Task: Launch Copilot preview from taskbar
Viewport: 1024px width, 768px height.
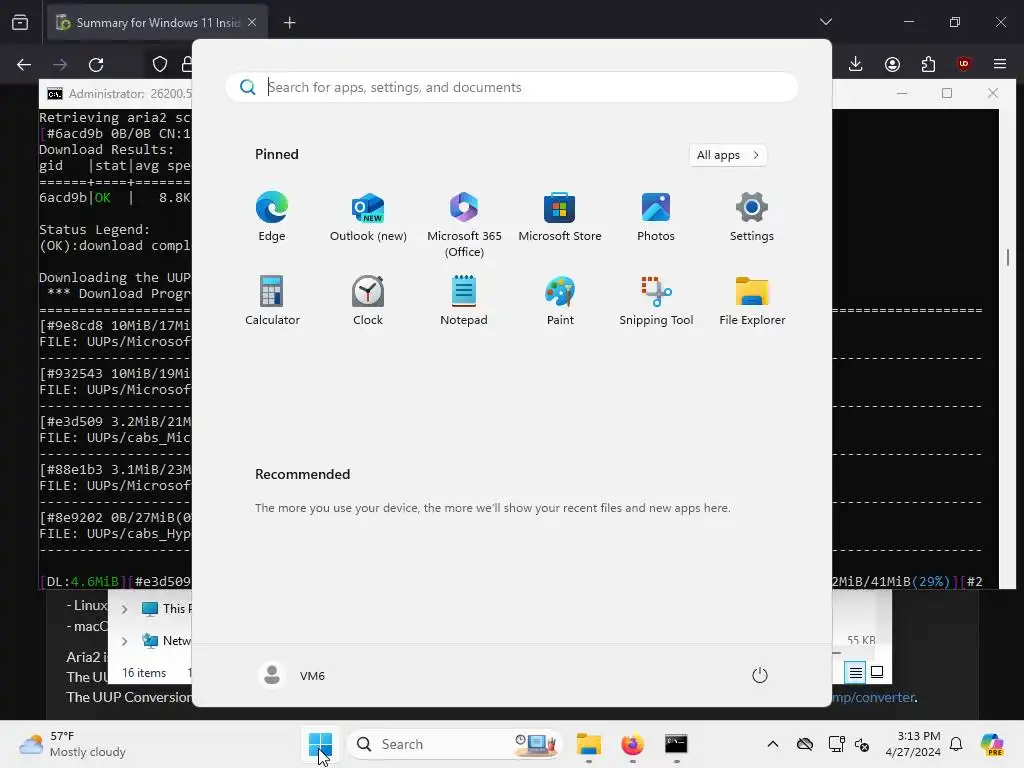Action: pos(992,744)
